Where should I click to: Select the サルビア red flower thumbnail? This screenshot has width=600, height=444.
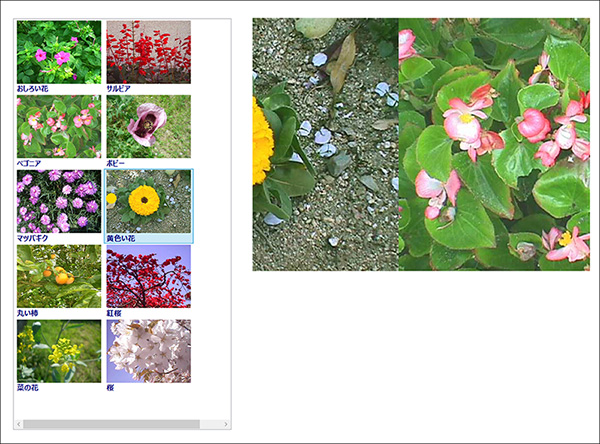pyautogui.click(x=148, y=52)
